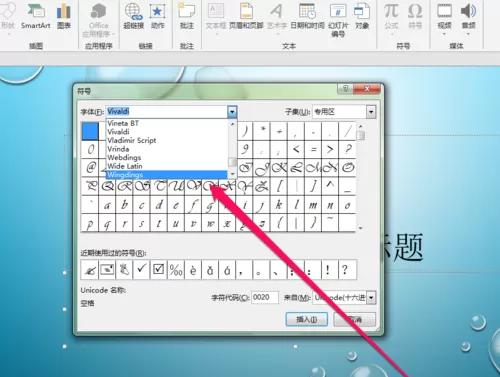This screenshot has height=377, width=500.
Task: Choose Webdings from the font list
Action: [x=166, y=157]
